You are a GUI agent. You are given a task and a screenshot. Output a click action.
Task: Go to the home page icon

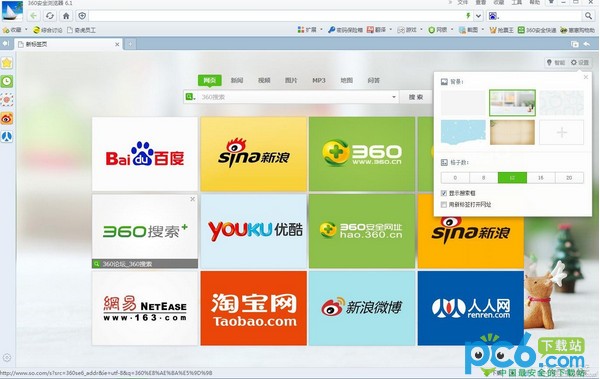click(66, 16)
